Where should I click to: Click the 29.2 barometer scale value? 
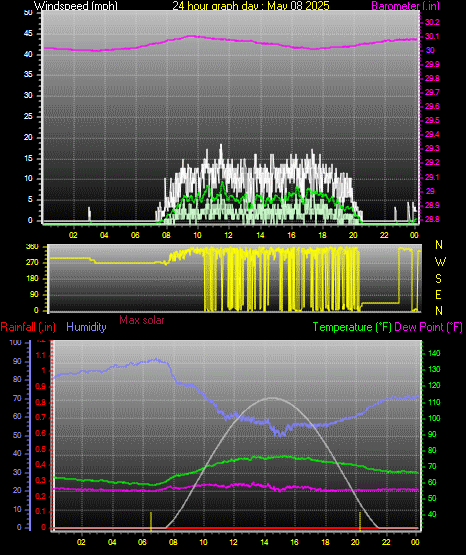pyautogui.click(x=432, y=162)
